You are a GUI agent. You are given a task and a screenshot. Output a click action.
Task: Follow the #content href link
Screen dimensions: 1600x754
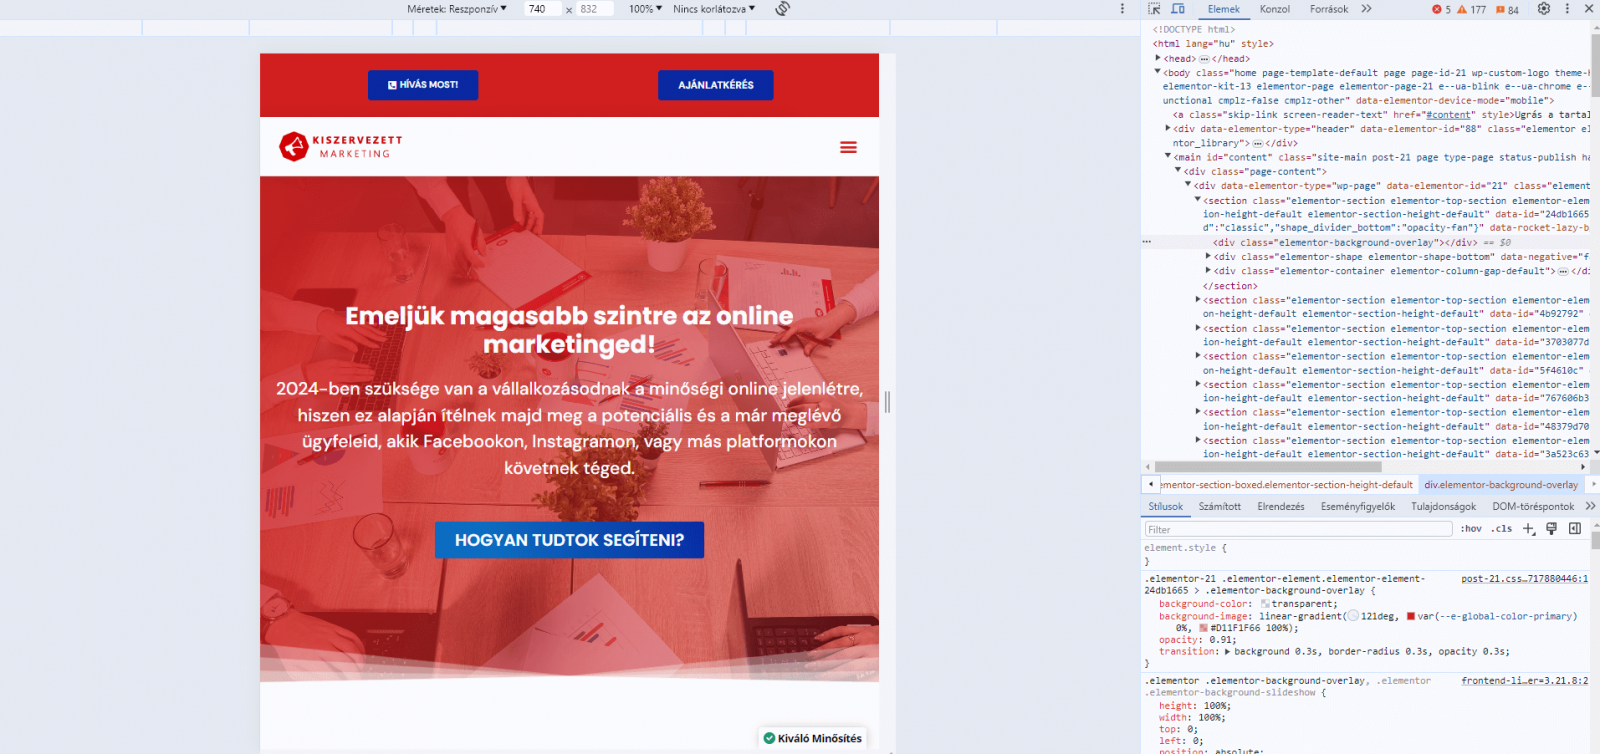1447,115
